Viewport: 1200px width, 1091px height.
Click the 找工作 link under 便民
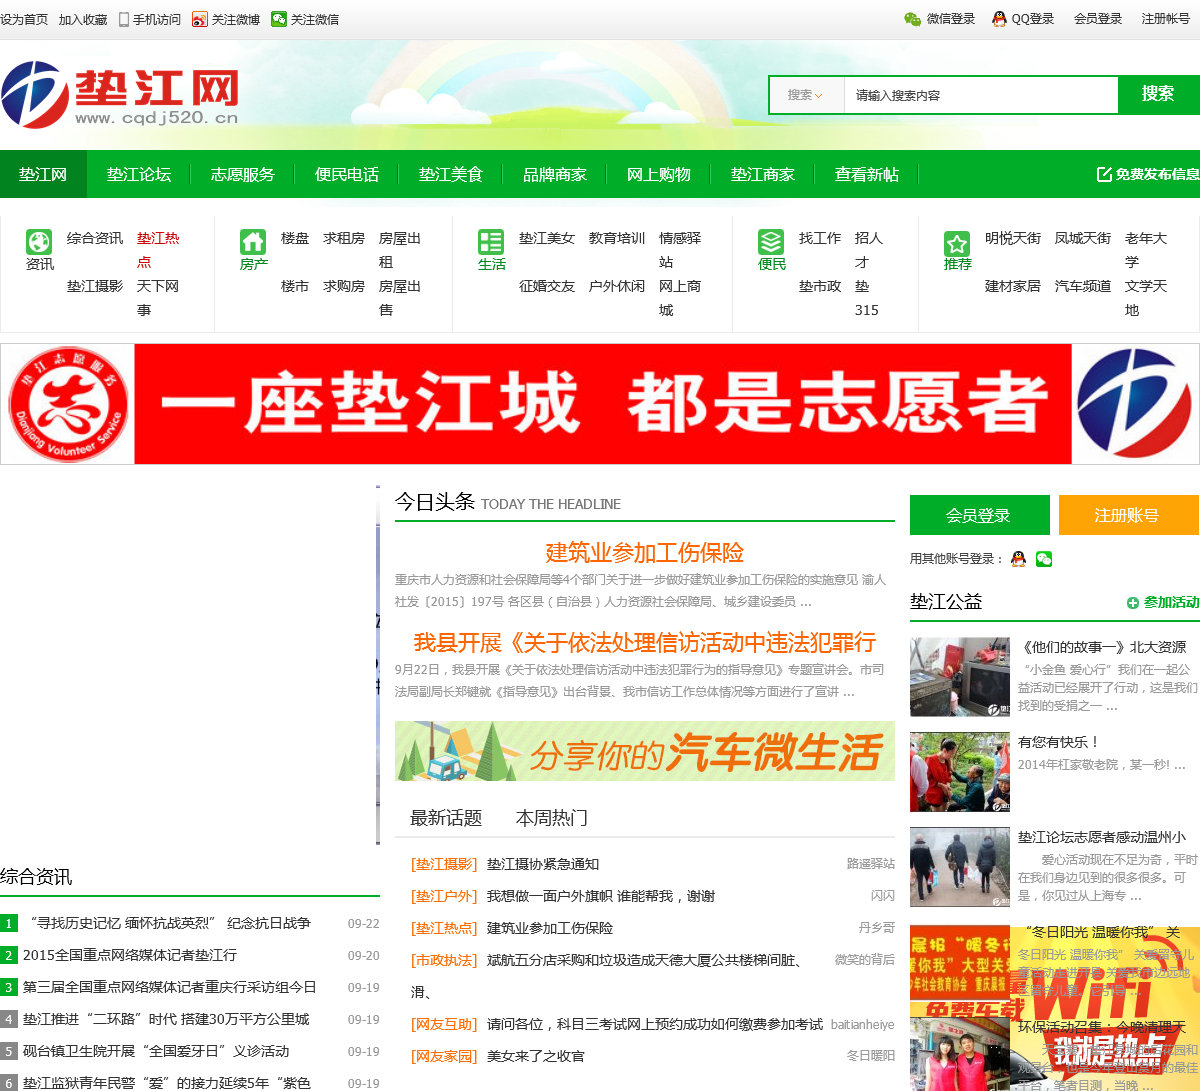820,238
